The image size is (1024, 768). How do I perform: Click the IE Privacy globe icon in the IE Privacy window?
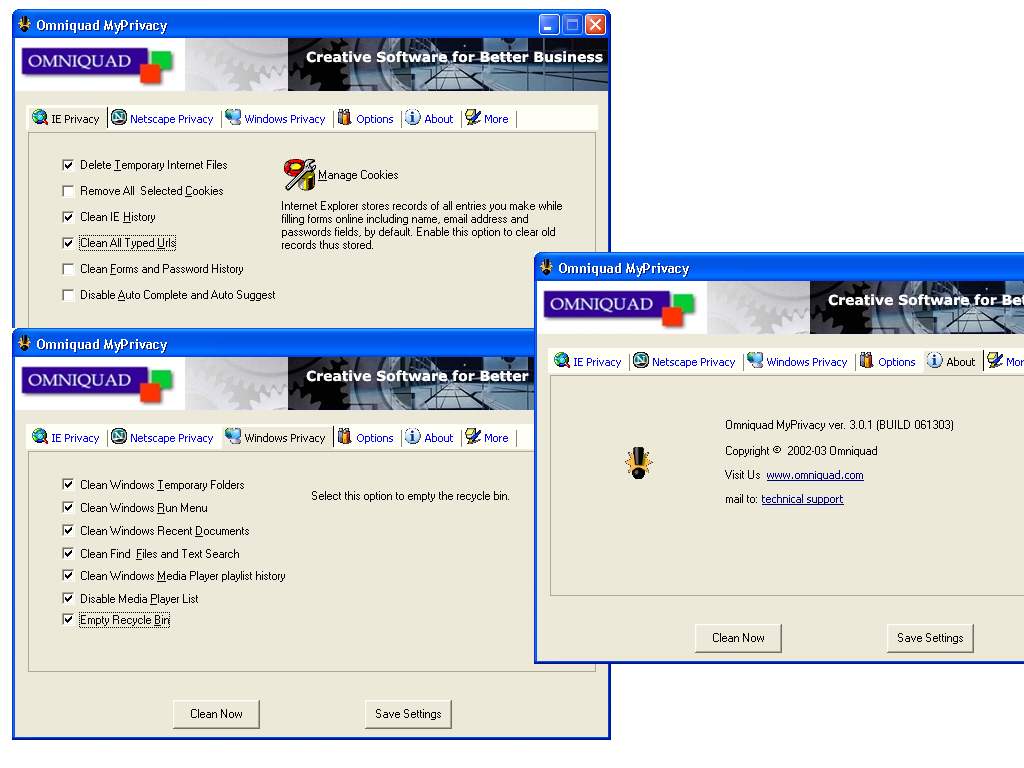point(40,118)
